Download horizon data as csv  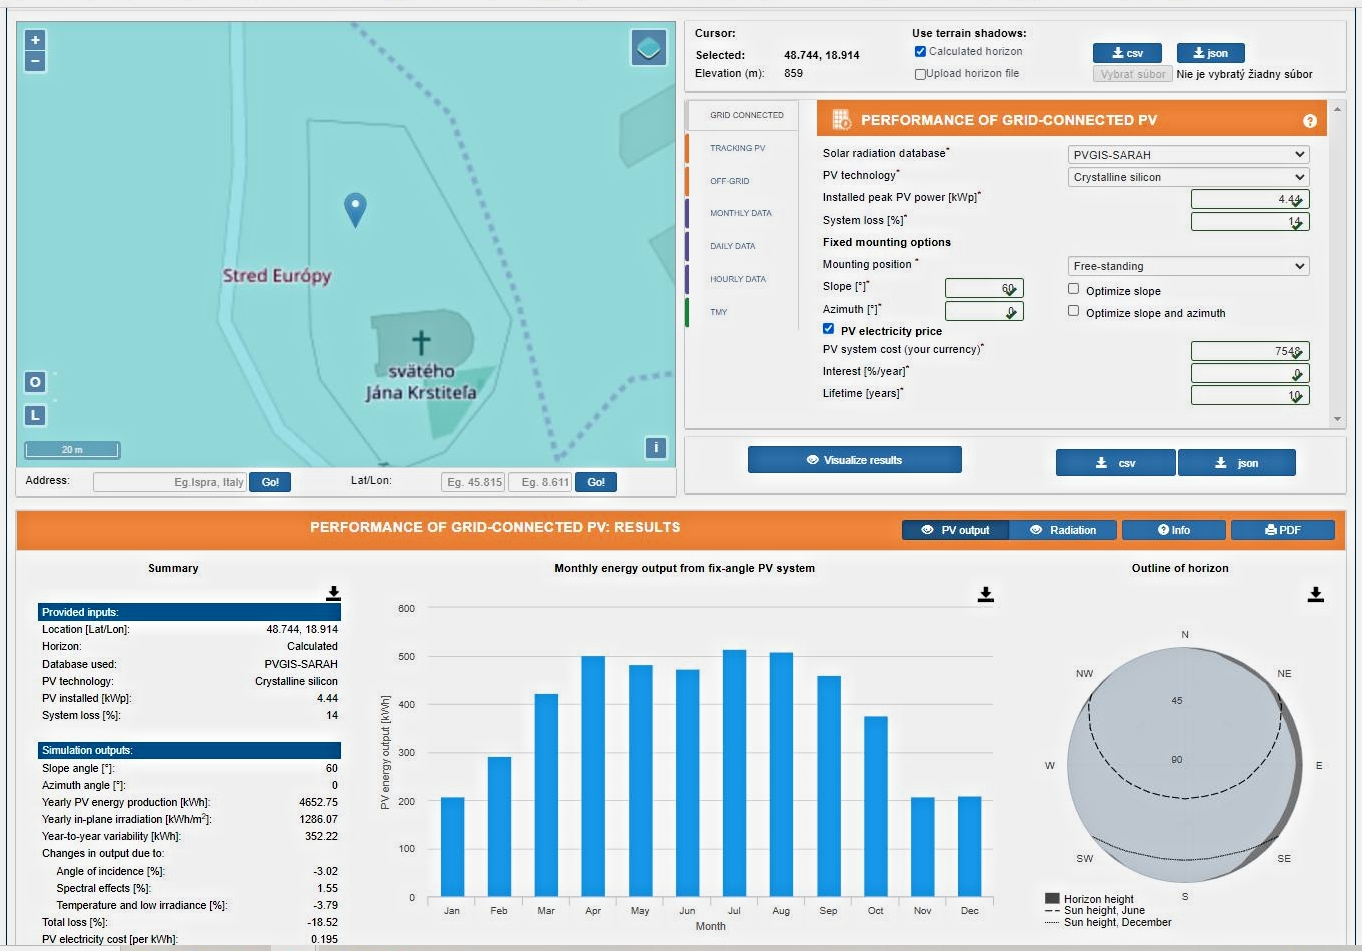1127,53
